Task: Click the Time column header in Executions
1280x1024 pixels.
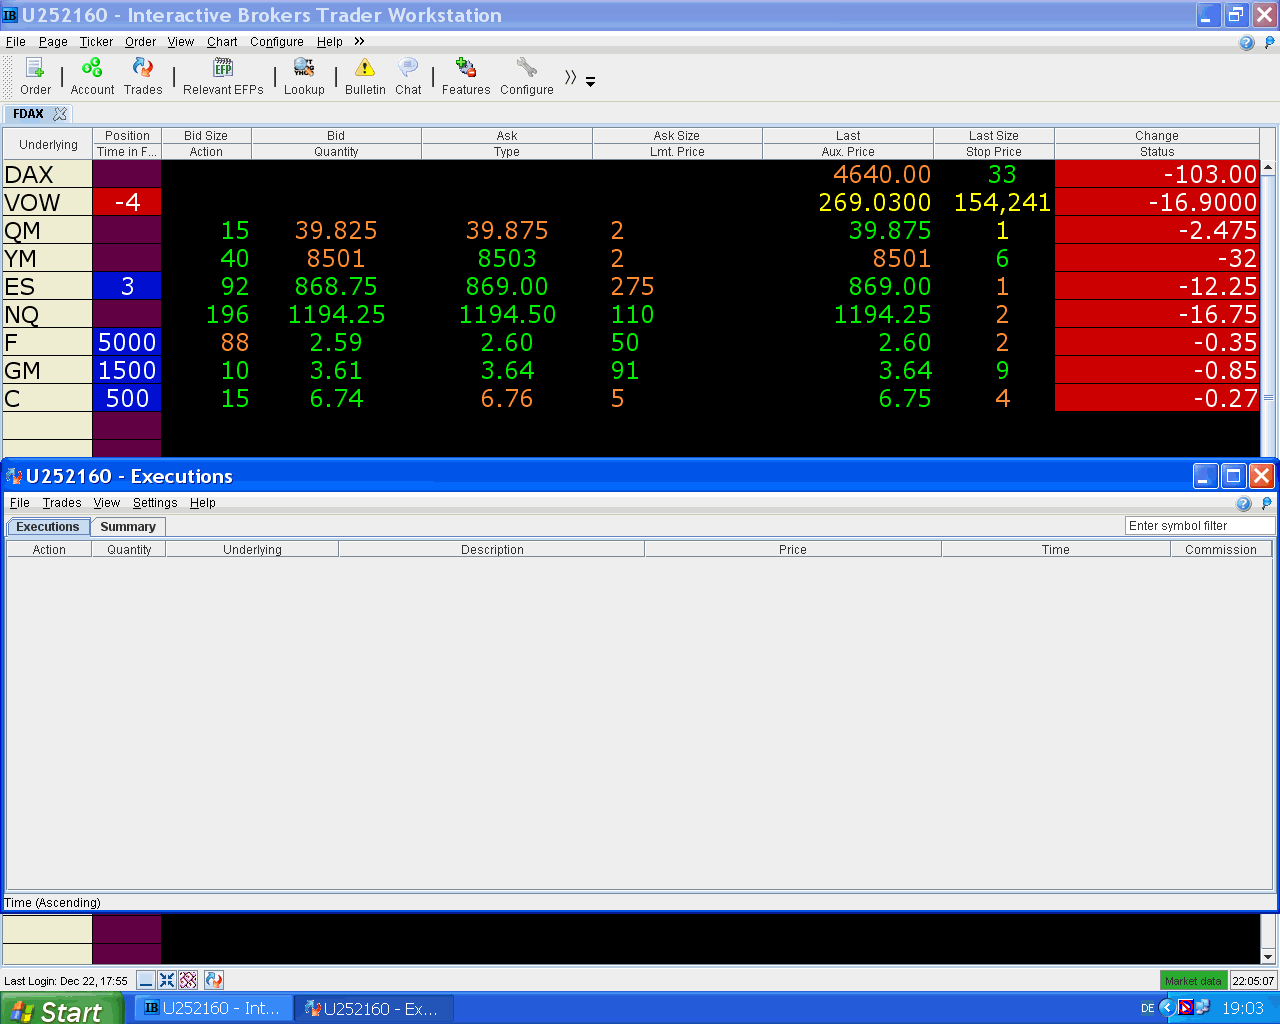Action: (1056, 549)
